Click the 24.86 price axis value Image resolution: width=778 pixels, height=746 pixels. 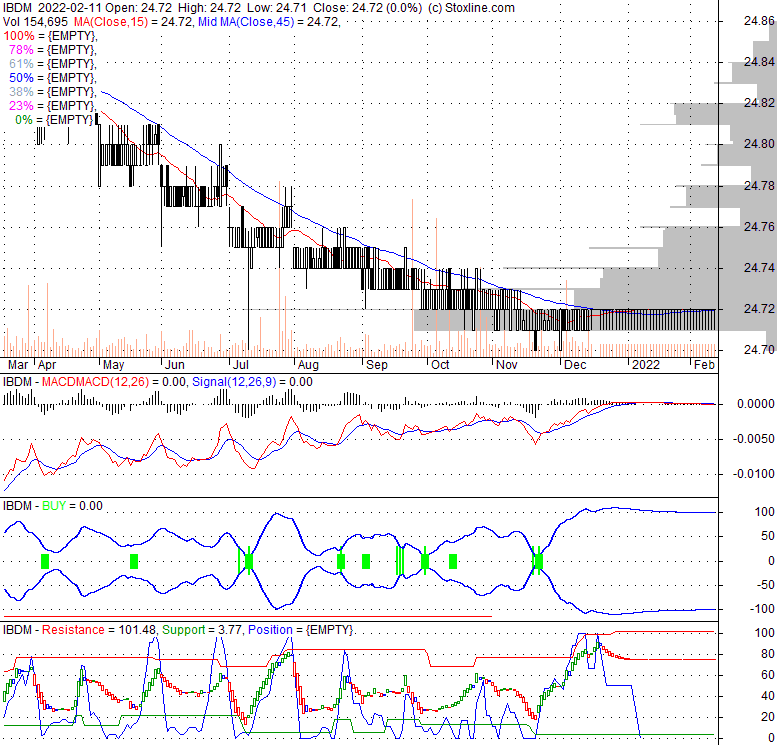(x=759, y=21)
